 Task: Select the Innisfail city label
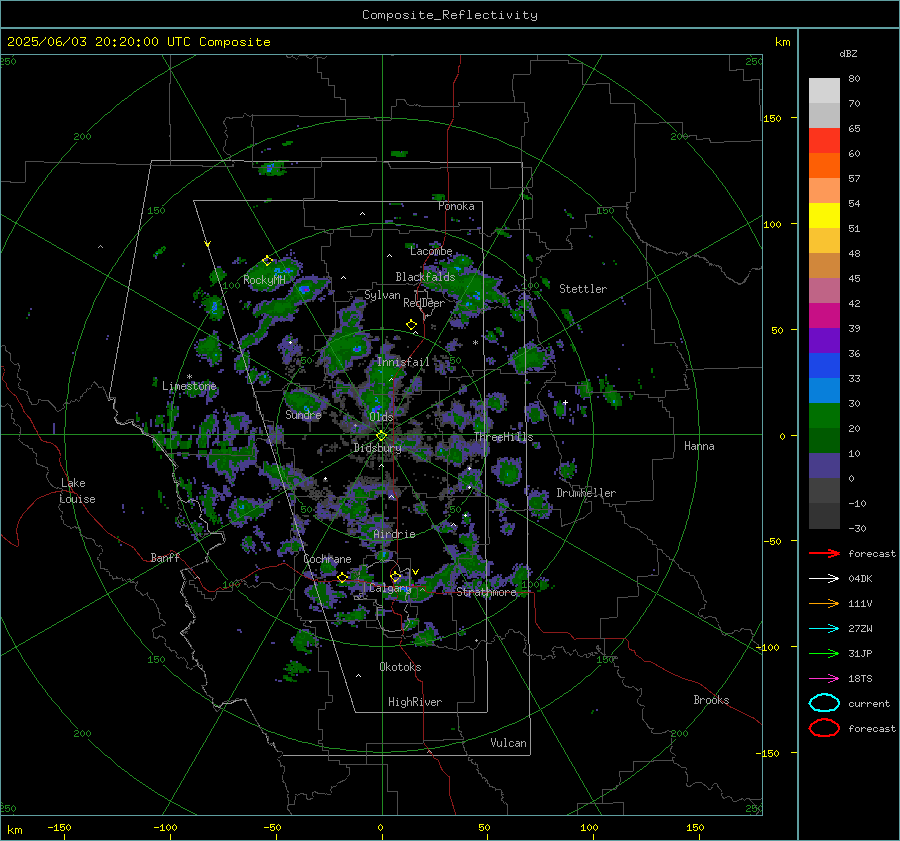(x=403, y=362)
